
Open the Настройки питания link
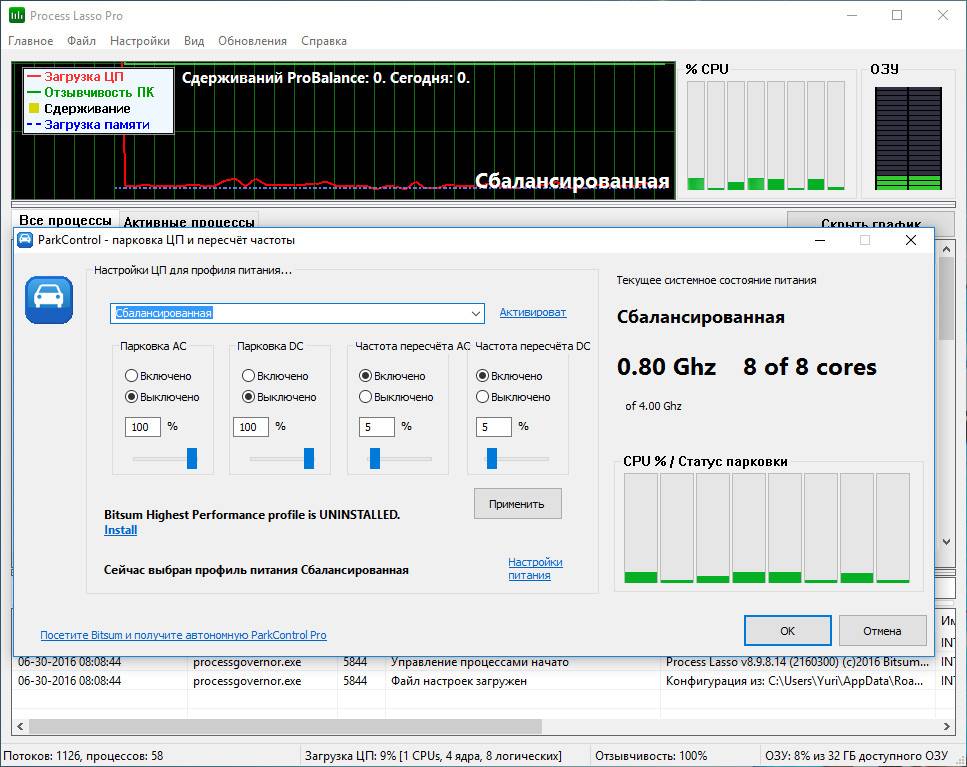click(535, 568)
